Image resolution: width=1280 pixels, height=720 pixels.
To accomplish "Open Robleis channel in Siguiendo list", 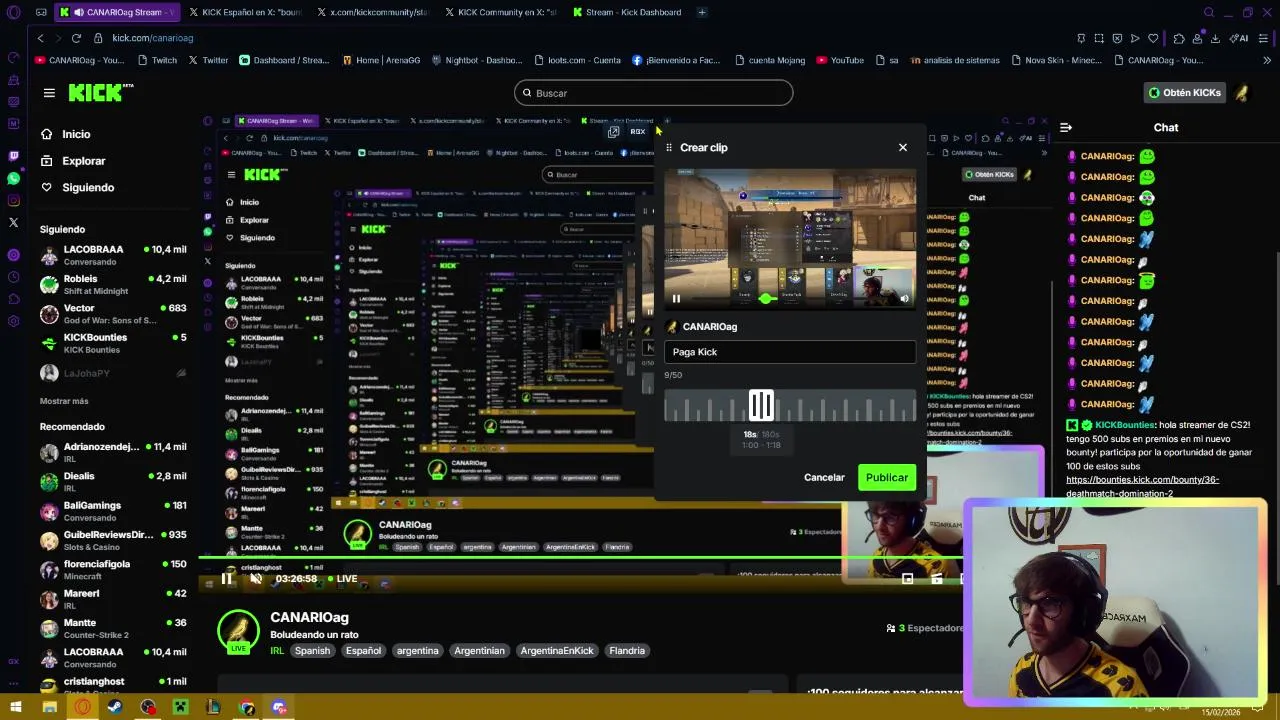I will pyautogui.click(x=113, y=285).
